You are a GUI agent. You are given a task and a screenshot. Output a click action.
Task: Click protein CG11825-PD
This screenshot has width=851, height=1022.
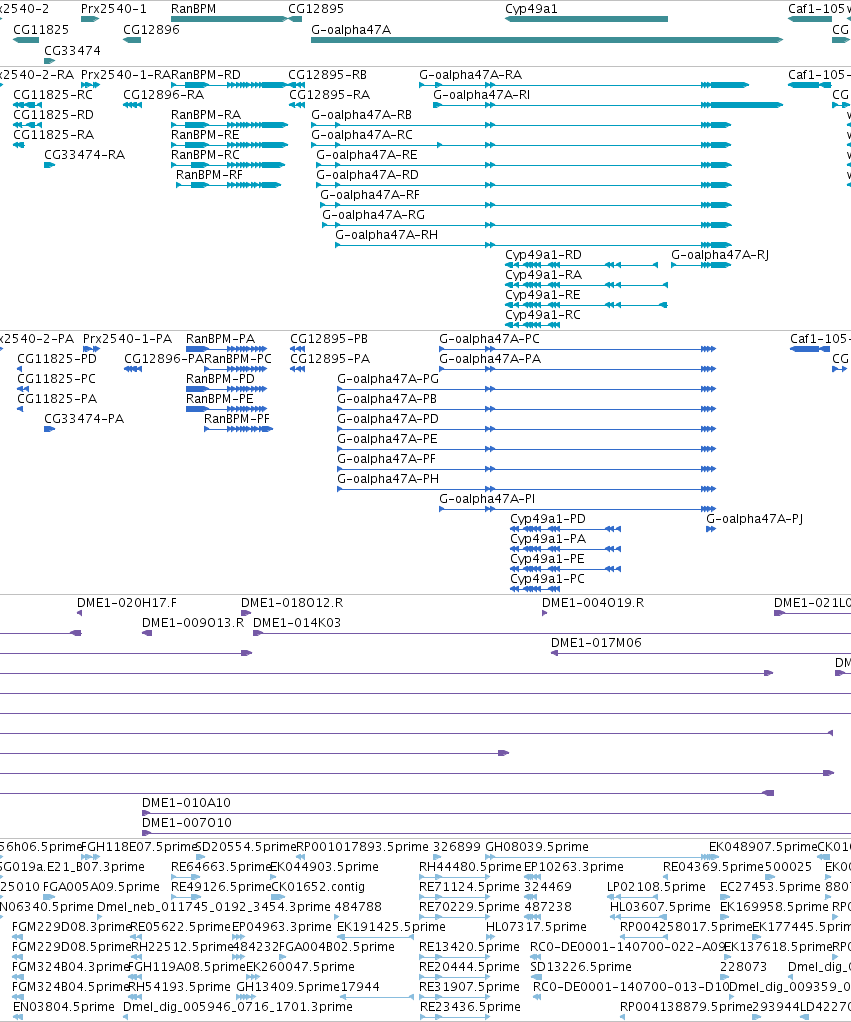click(57, 359)
